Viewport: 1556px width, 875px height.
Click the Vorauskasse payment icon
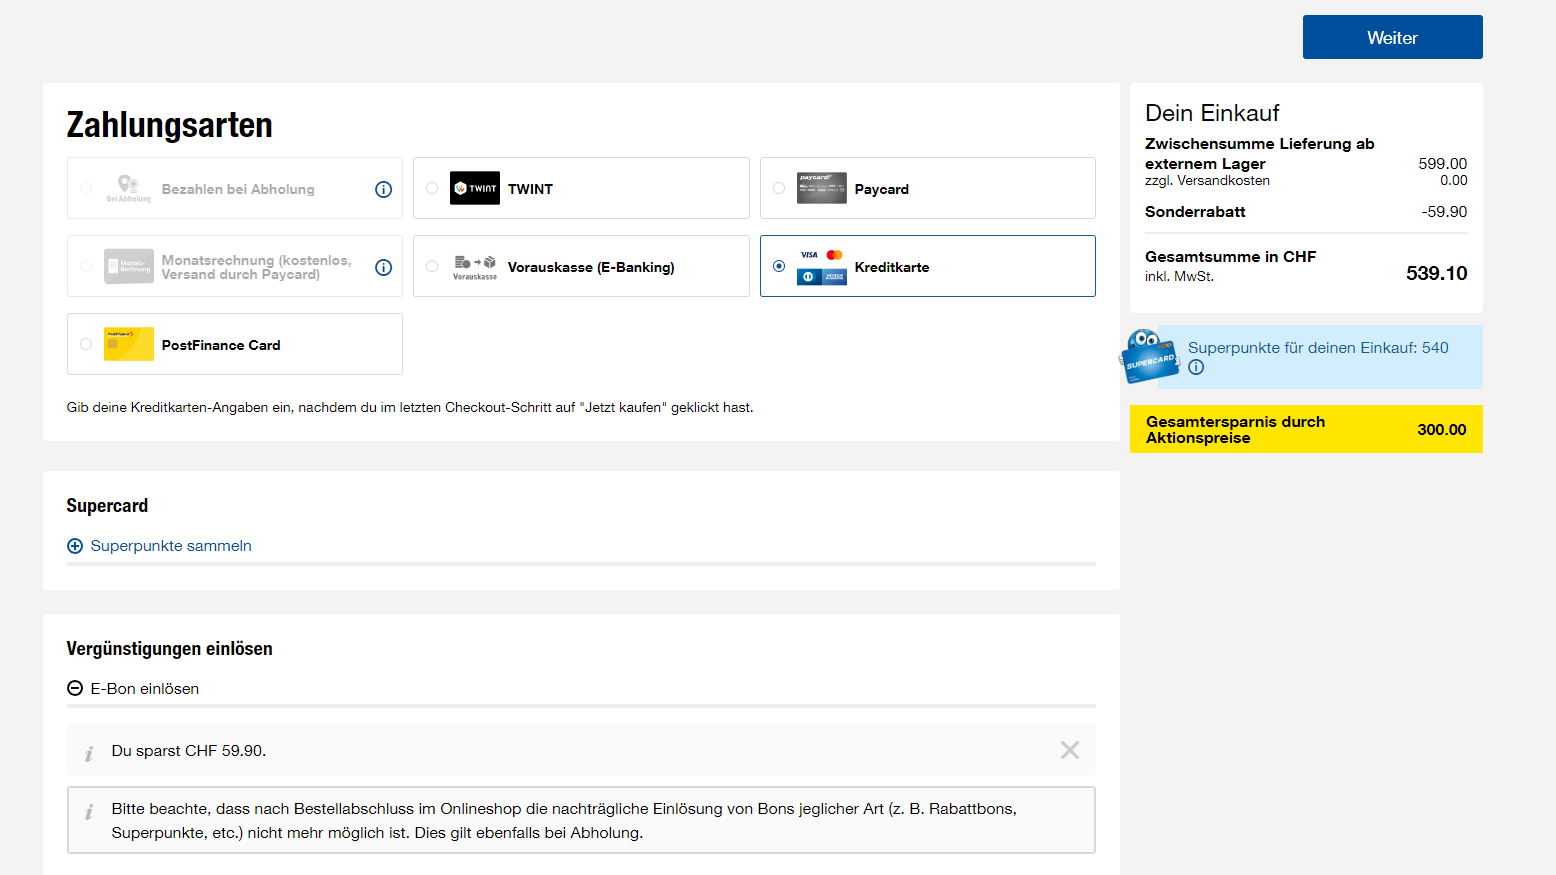pyautogui.click(x=474, y=266)
